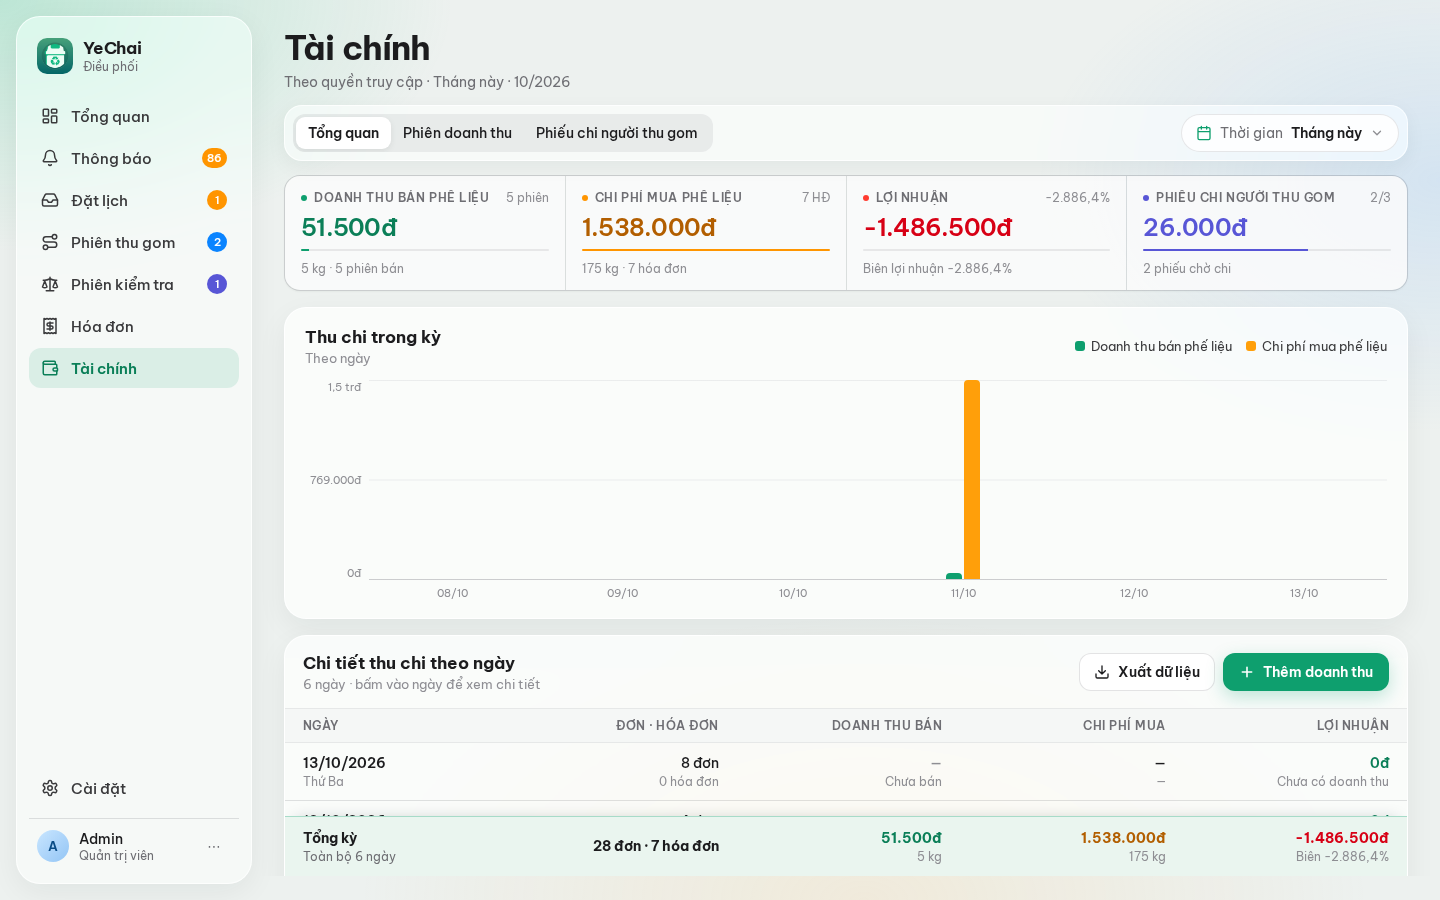Open Tổng quan dashboard icon in sidebar
The width and height of the screenshot is (1440, 900).
[x=50, y=116]
